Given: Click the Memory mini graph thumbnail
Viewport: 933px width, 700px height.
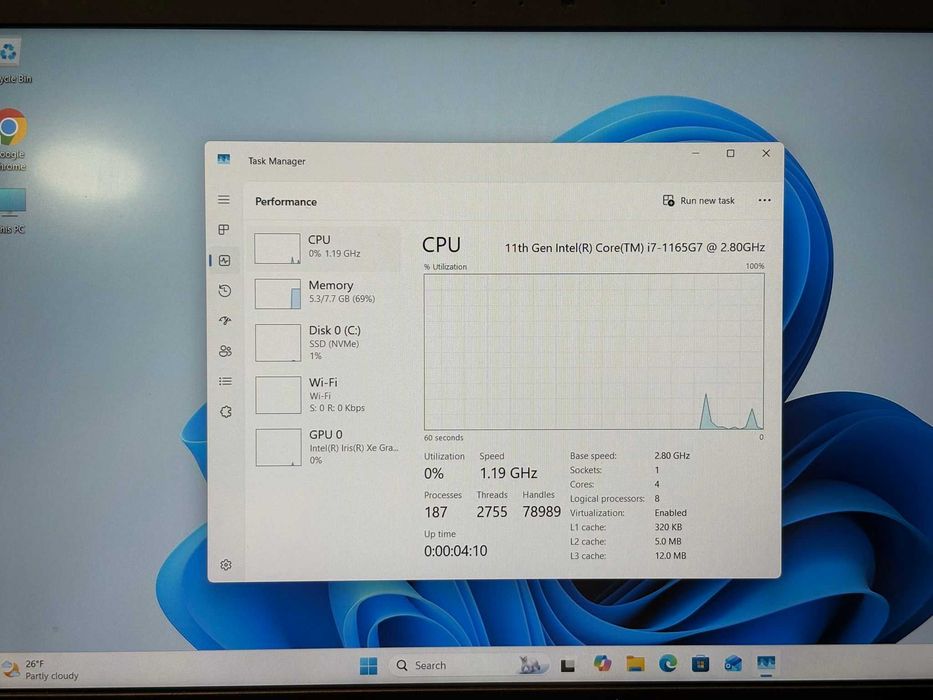Looking at the screenshot, I should [x=278, y=293].
